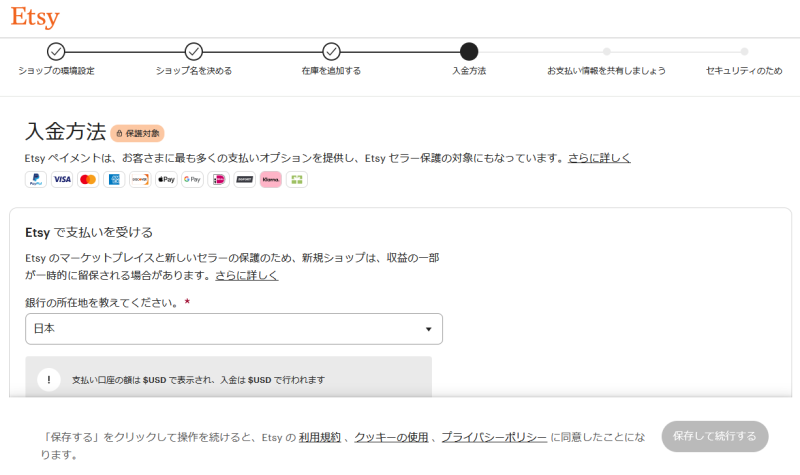
Task: Click the 銀行の所在地を教えてください label
Action: (102, 303)
